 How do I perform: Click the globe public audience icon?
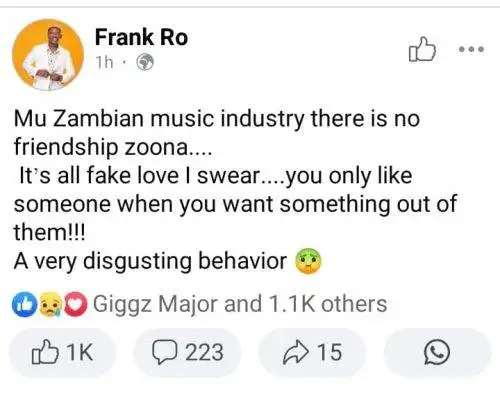145,62
